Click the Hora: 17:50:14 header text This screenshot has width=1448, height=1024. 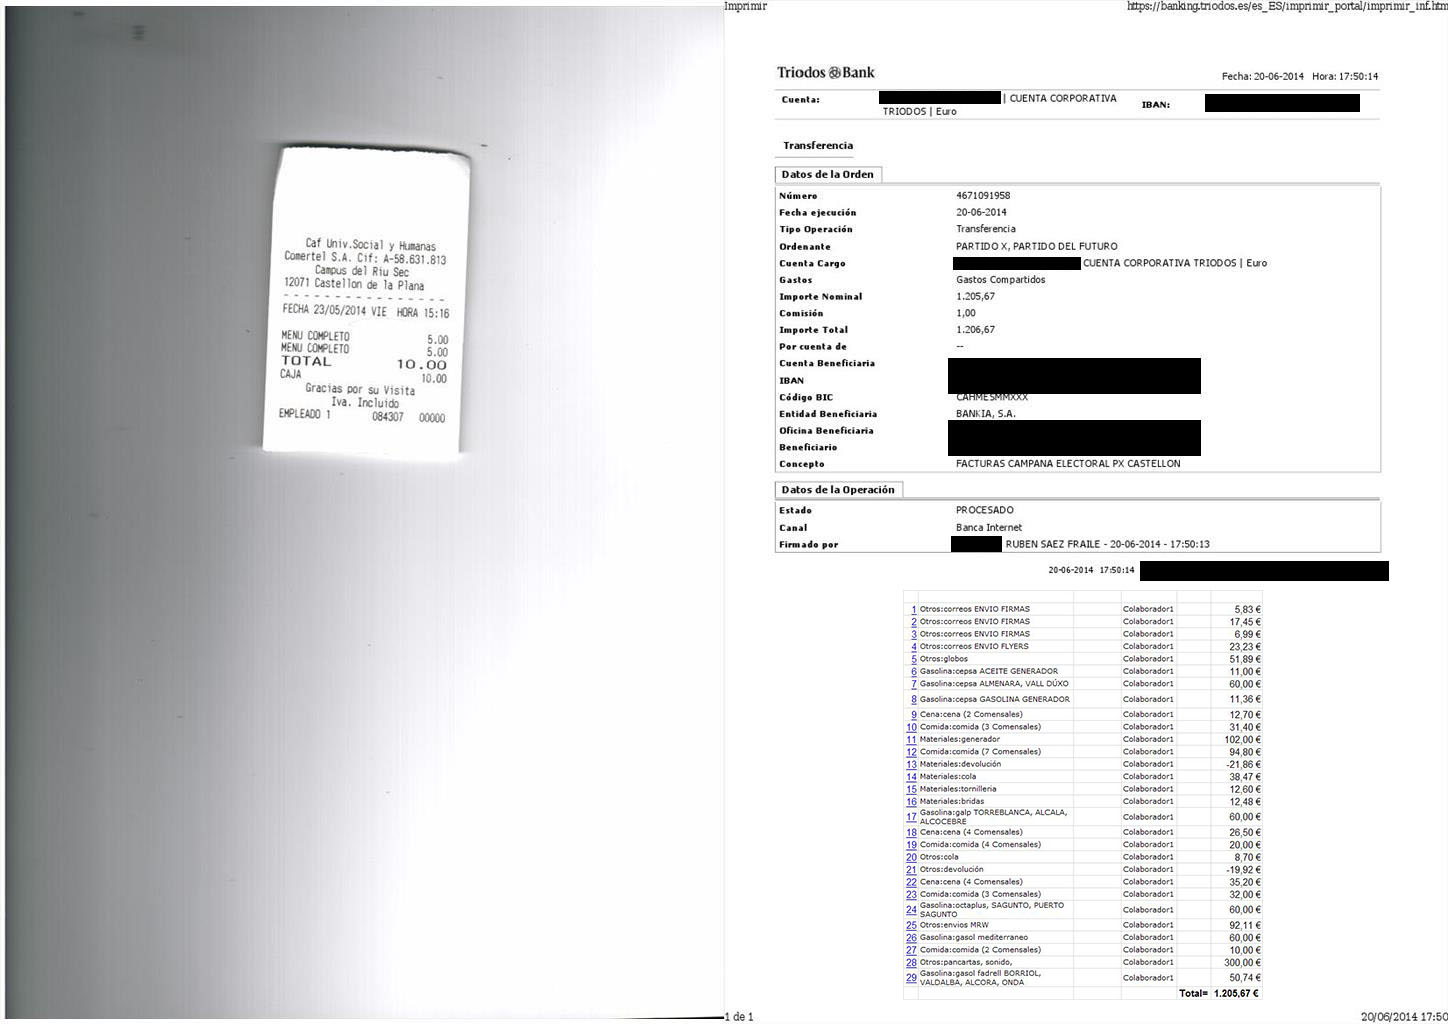pos(1345,77)
